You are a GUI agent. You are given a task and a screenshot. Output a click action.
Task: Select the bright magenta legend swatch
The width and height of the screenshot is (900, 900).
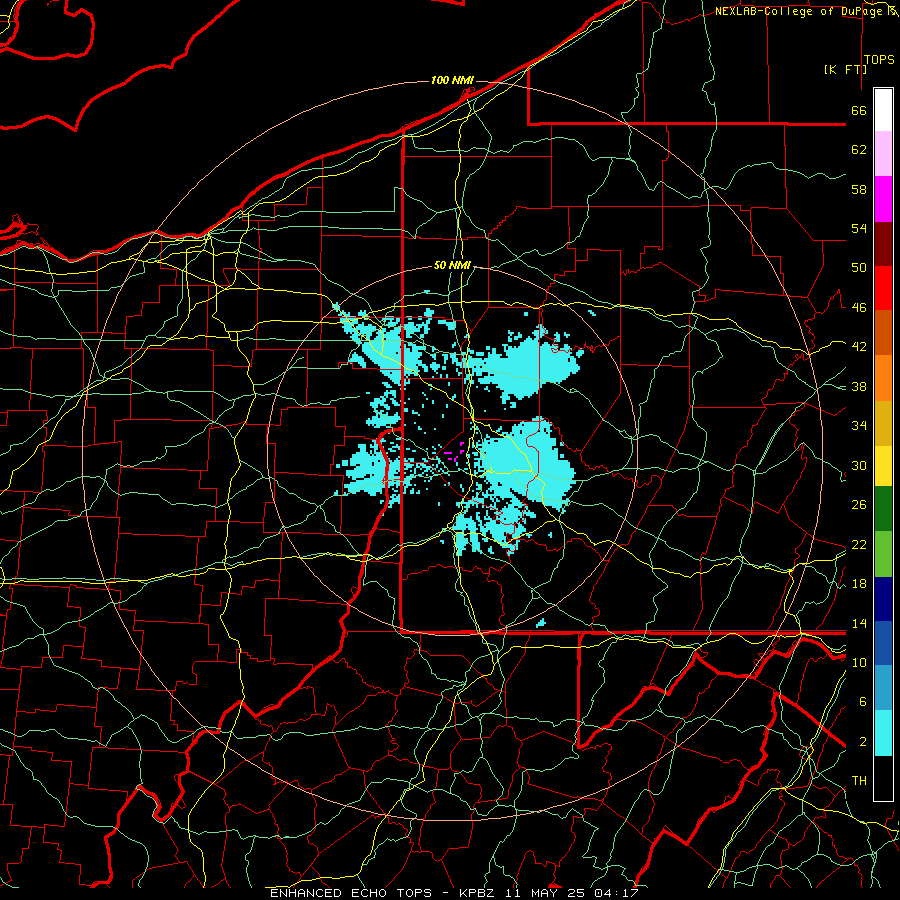[x=883, y=199]
